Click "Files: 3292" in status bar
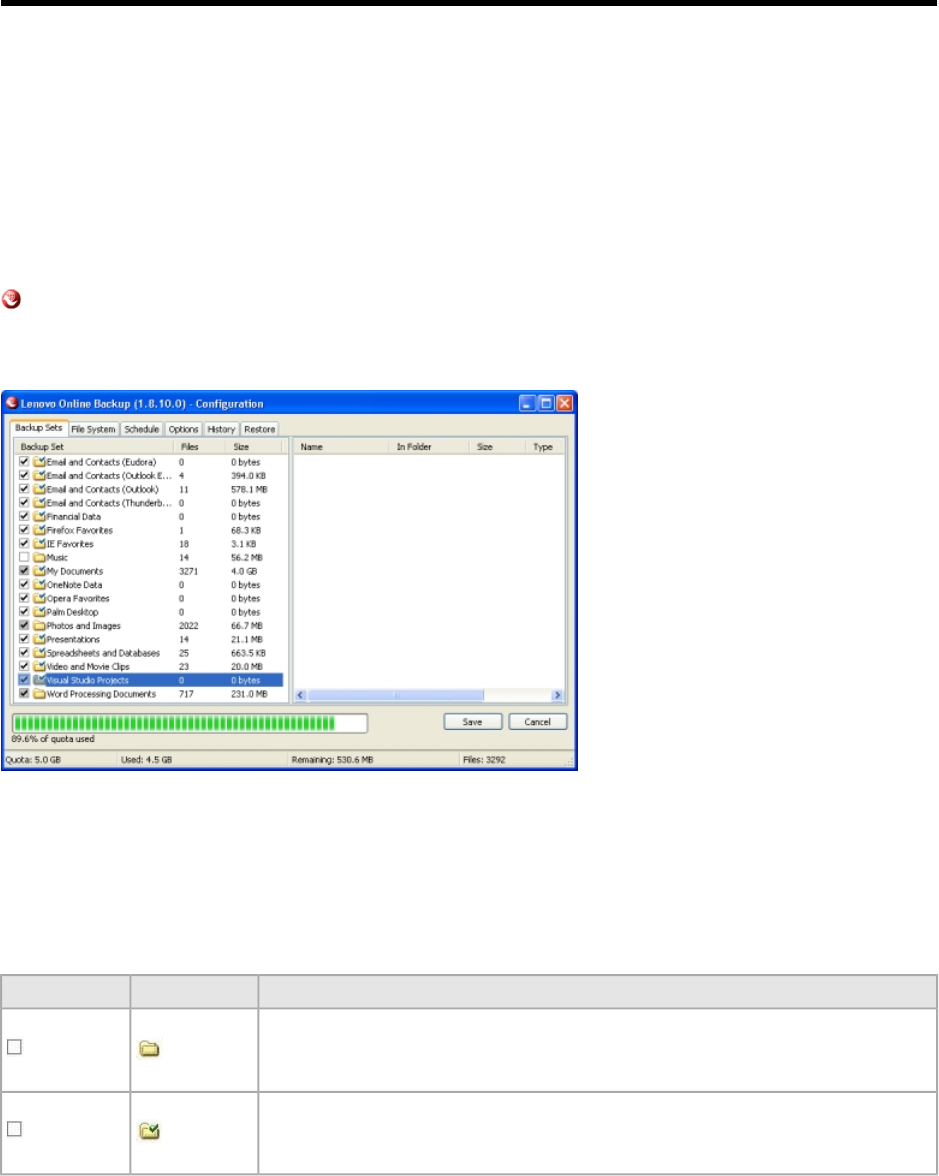The width and height of the screenshot is (939, 1176). tap(484, 760)
